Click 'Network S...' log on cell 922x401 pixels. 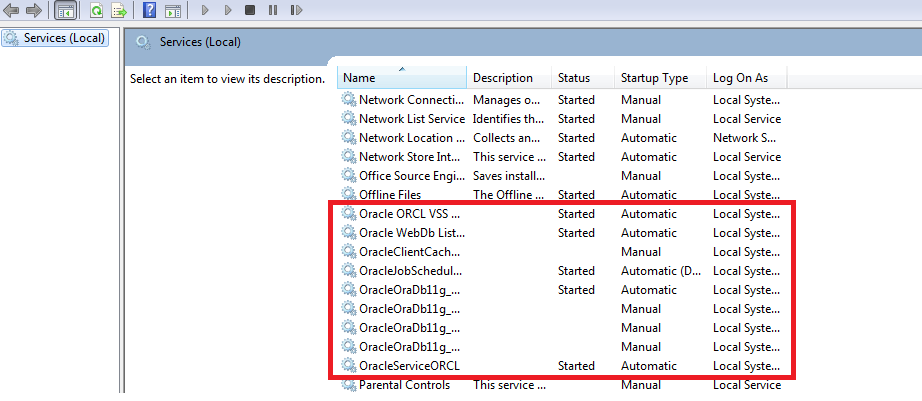click(744, 138)
